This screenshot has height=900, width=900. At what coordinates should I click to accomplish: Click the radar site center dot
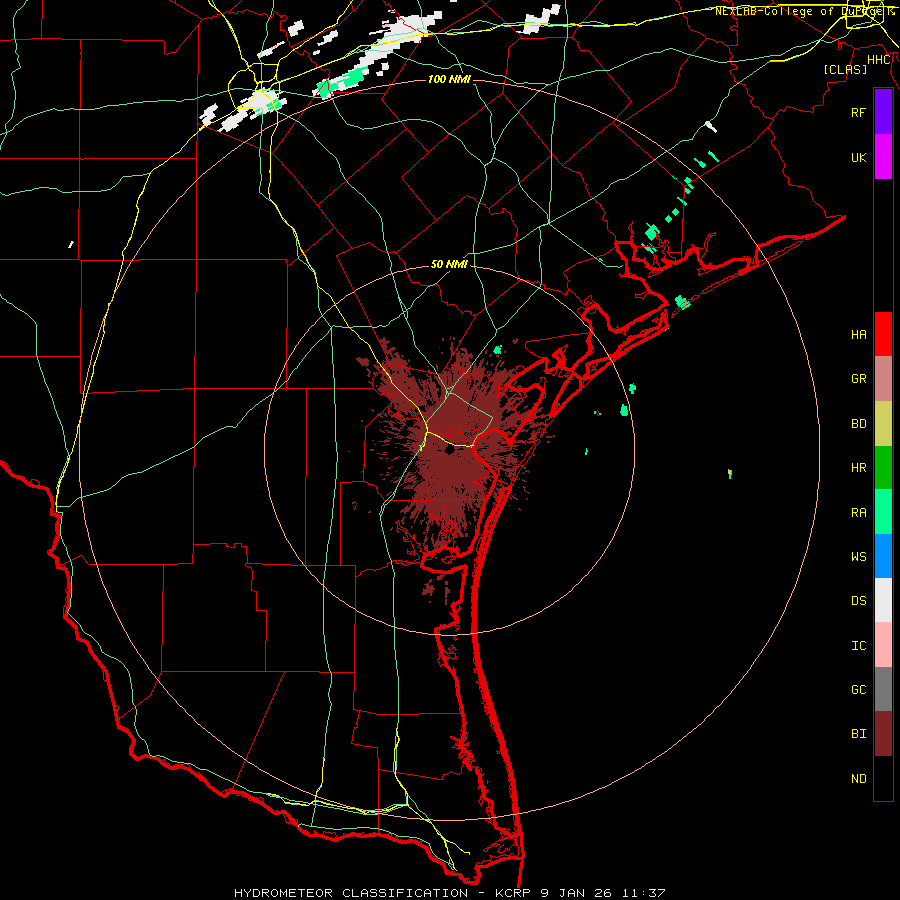[449, 449]
